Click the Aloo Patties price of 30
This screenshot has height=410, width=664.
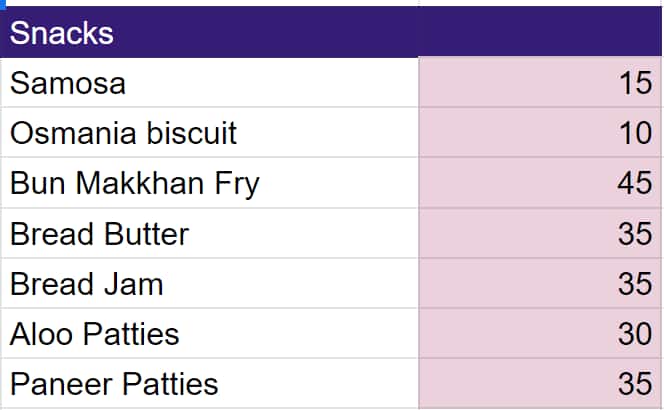click(x=540, y=334)
